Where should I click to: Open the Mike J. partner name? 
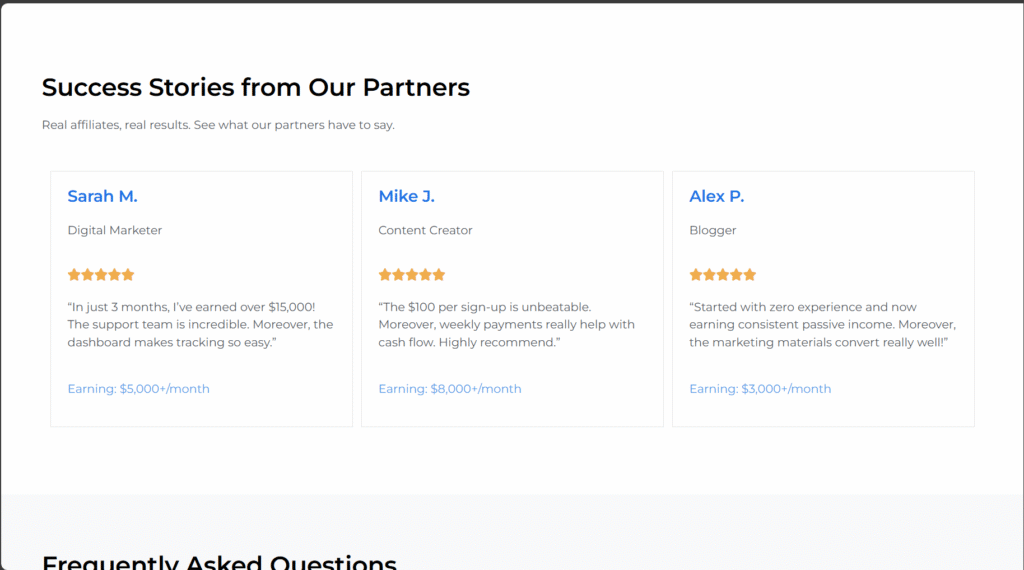coord(406,197)
